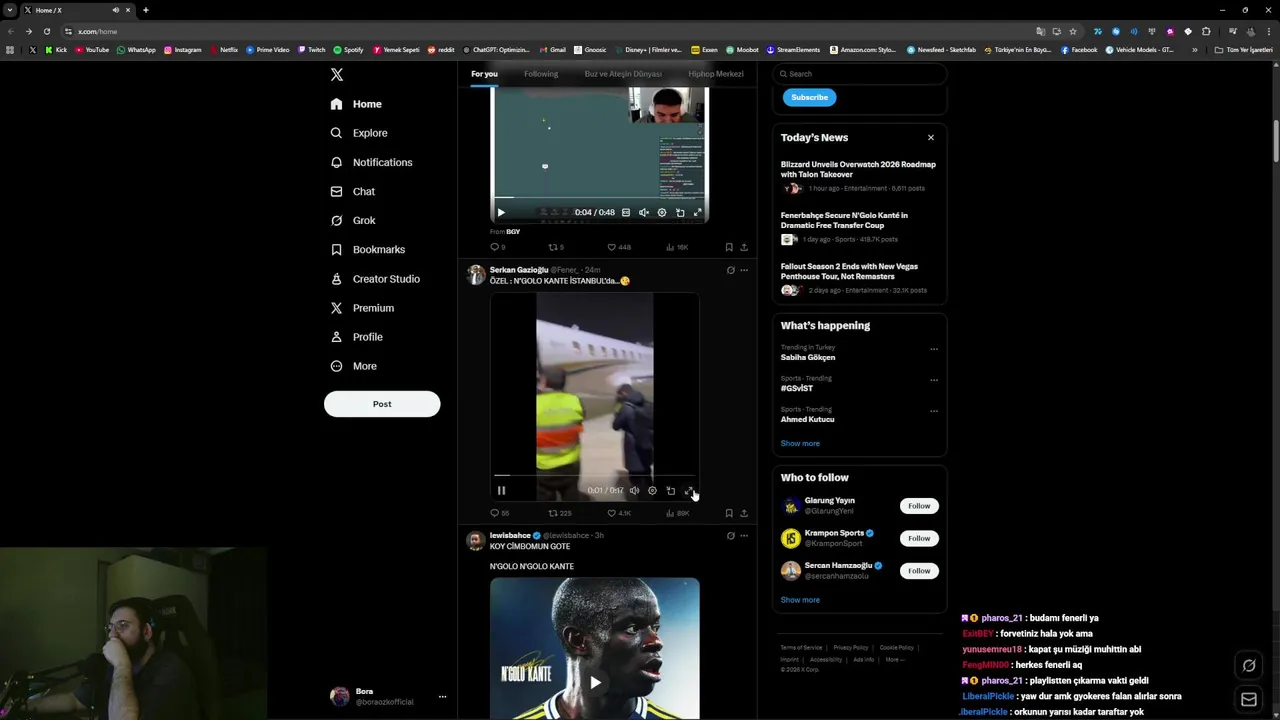Image resolution: width=1280 pixels, height=720 pixels.
Task: Open Bookmarks page
Action: tap(367, 249)
